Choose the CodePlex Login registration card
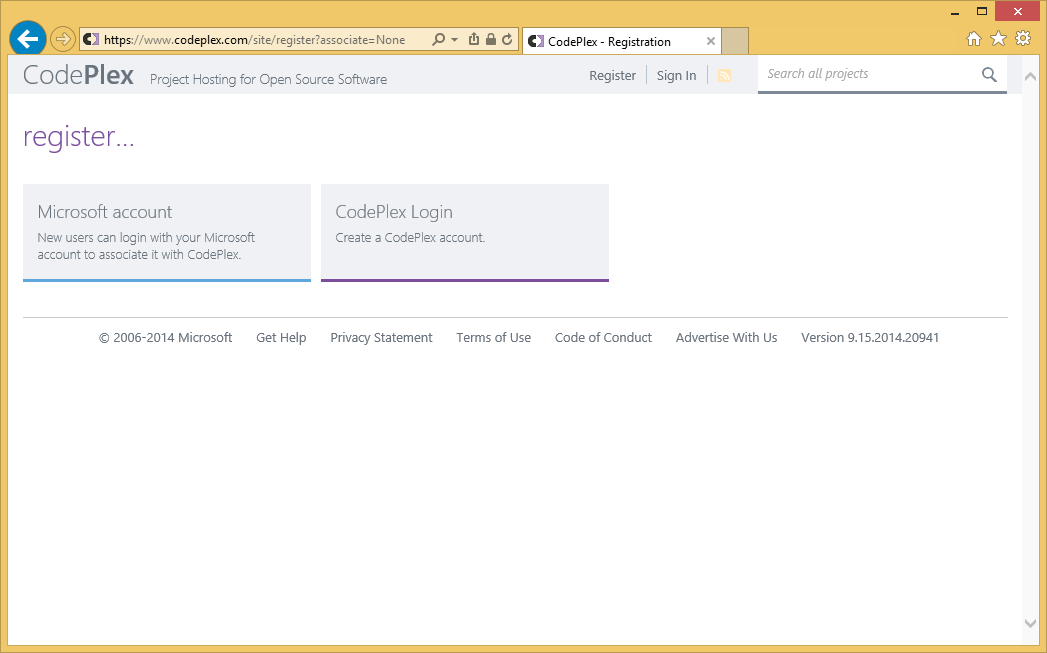Image resolution: width=1047 pixels, height=653 pixels. point(465,233)
